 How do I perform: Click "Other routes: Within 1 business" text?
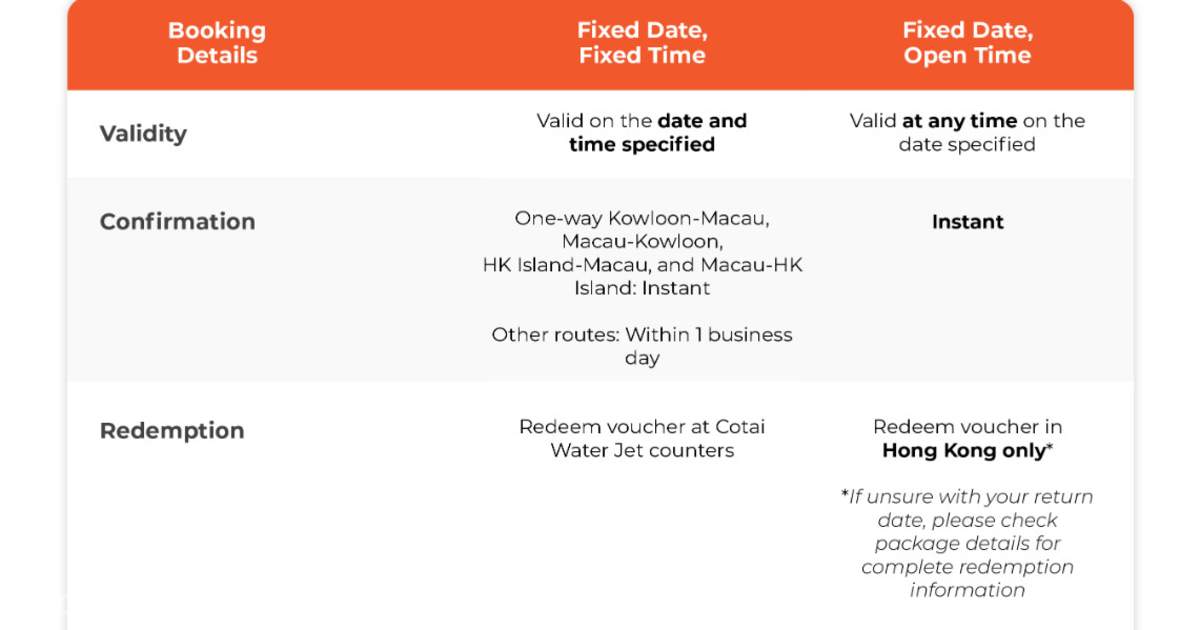pyautogui.click(x=641, y=334)
